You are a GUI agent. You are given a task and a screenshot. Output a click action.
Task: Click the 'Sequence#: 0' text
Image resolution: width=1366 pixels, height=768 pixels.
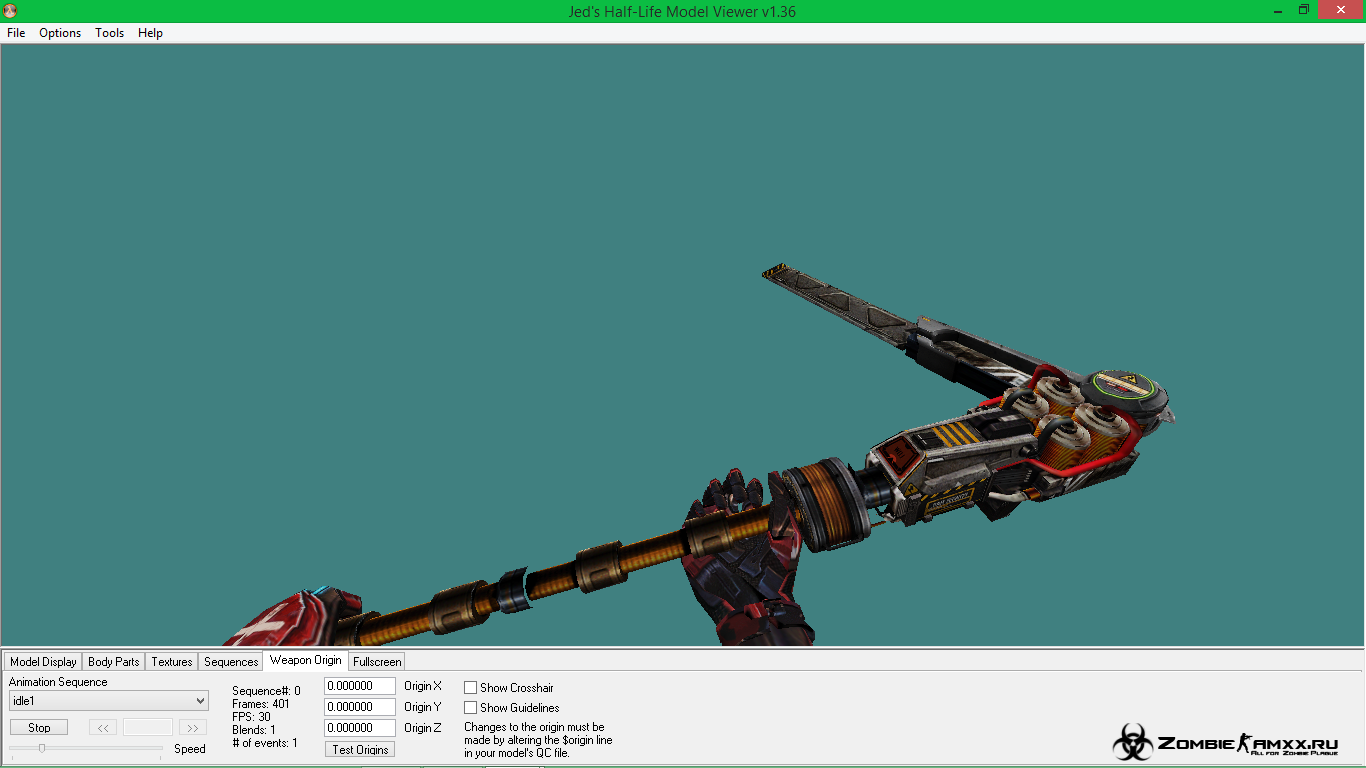click(x=266, y=691)
